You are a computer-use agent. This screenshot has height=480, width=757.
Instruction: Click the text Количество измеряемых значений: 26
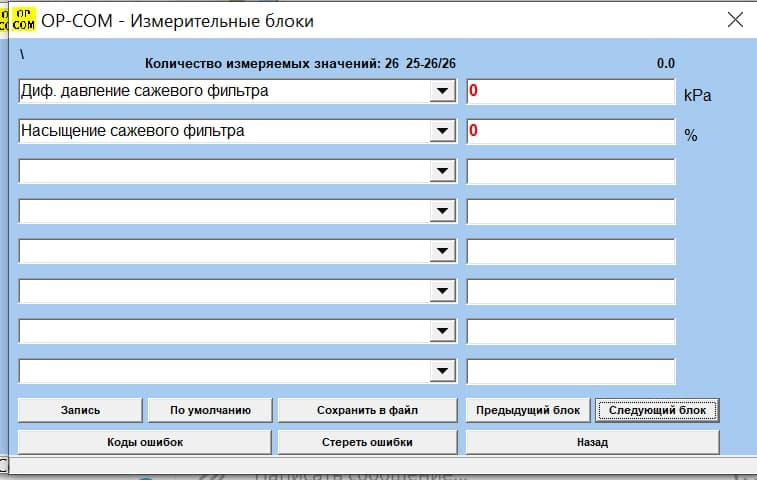tap(272, 63)
